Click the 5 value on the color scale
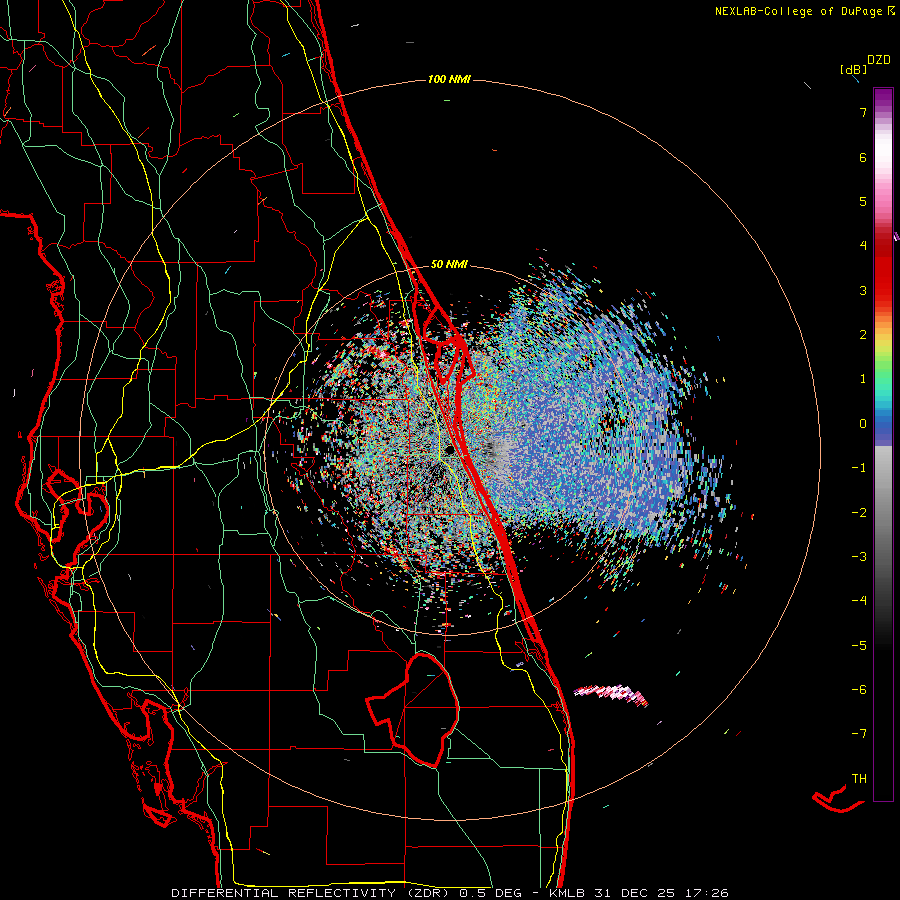This screenshot has width=900, height=900. click(x=863, y=201)
